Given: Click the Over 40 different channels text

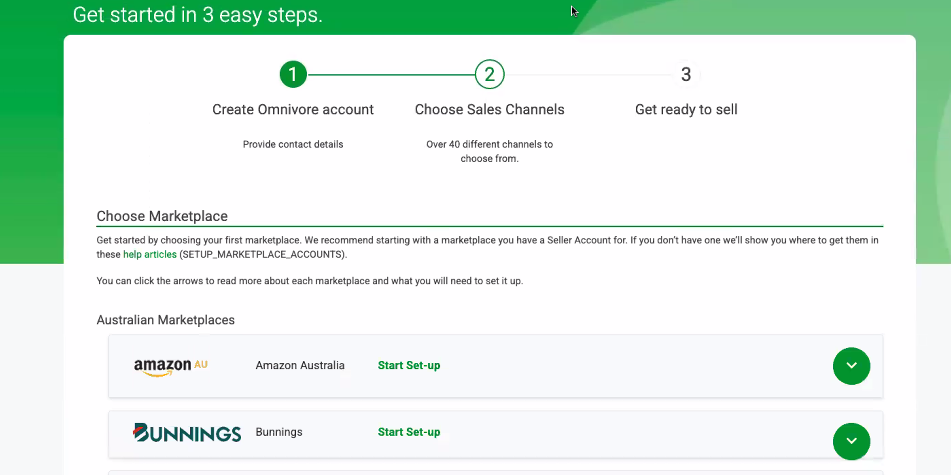Looking at the screenshot, I should click(x=489, y=152).
